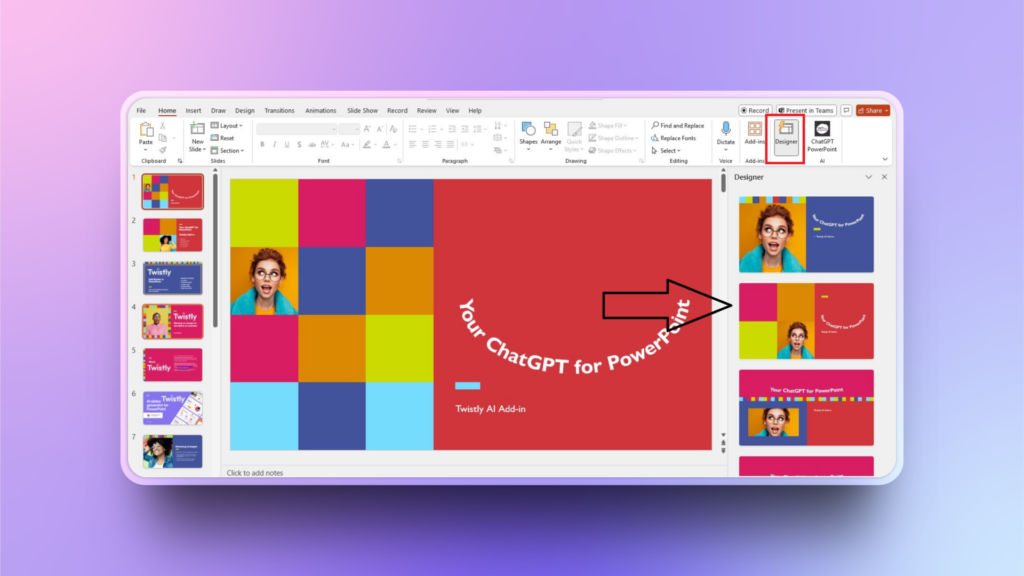Select the Twistly AI Add-in subtitle text
This screenshot has height=576, width=1024.
(x=490, y=409)
